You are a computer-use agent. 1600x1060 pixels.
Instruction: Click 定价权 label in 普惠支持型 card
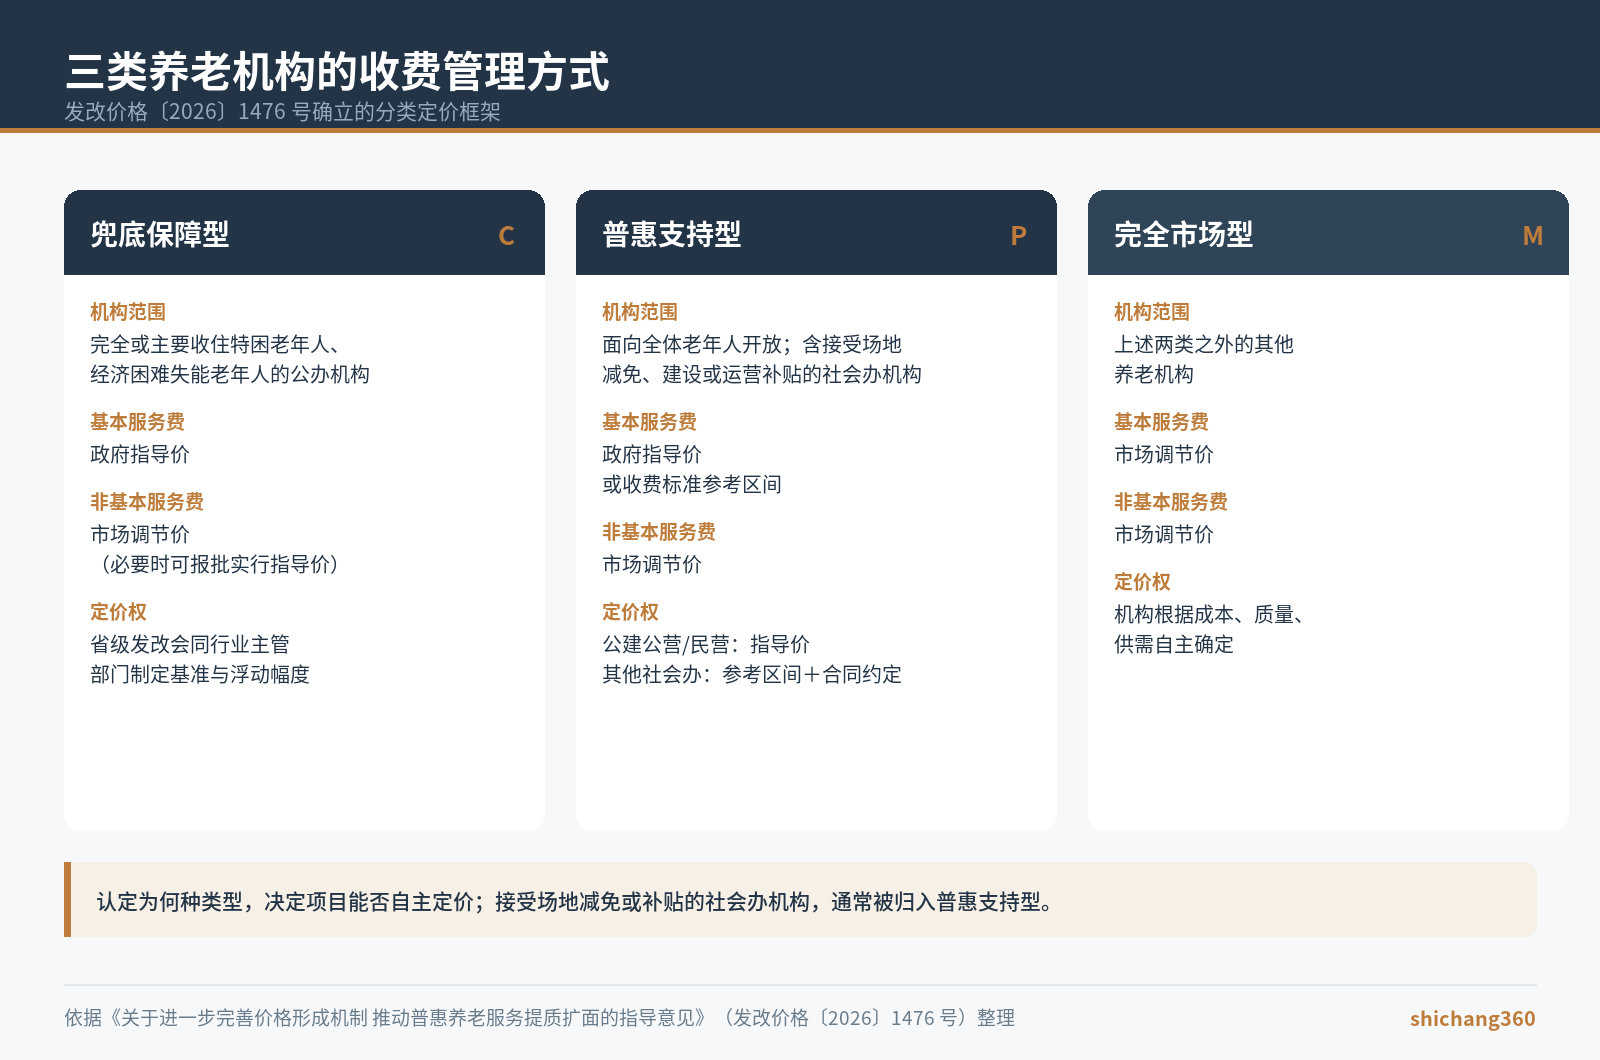pos(630,612)
